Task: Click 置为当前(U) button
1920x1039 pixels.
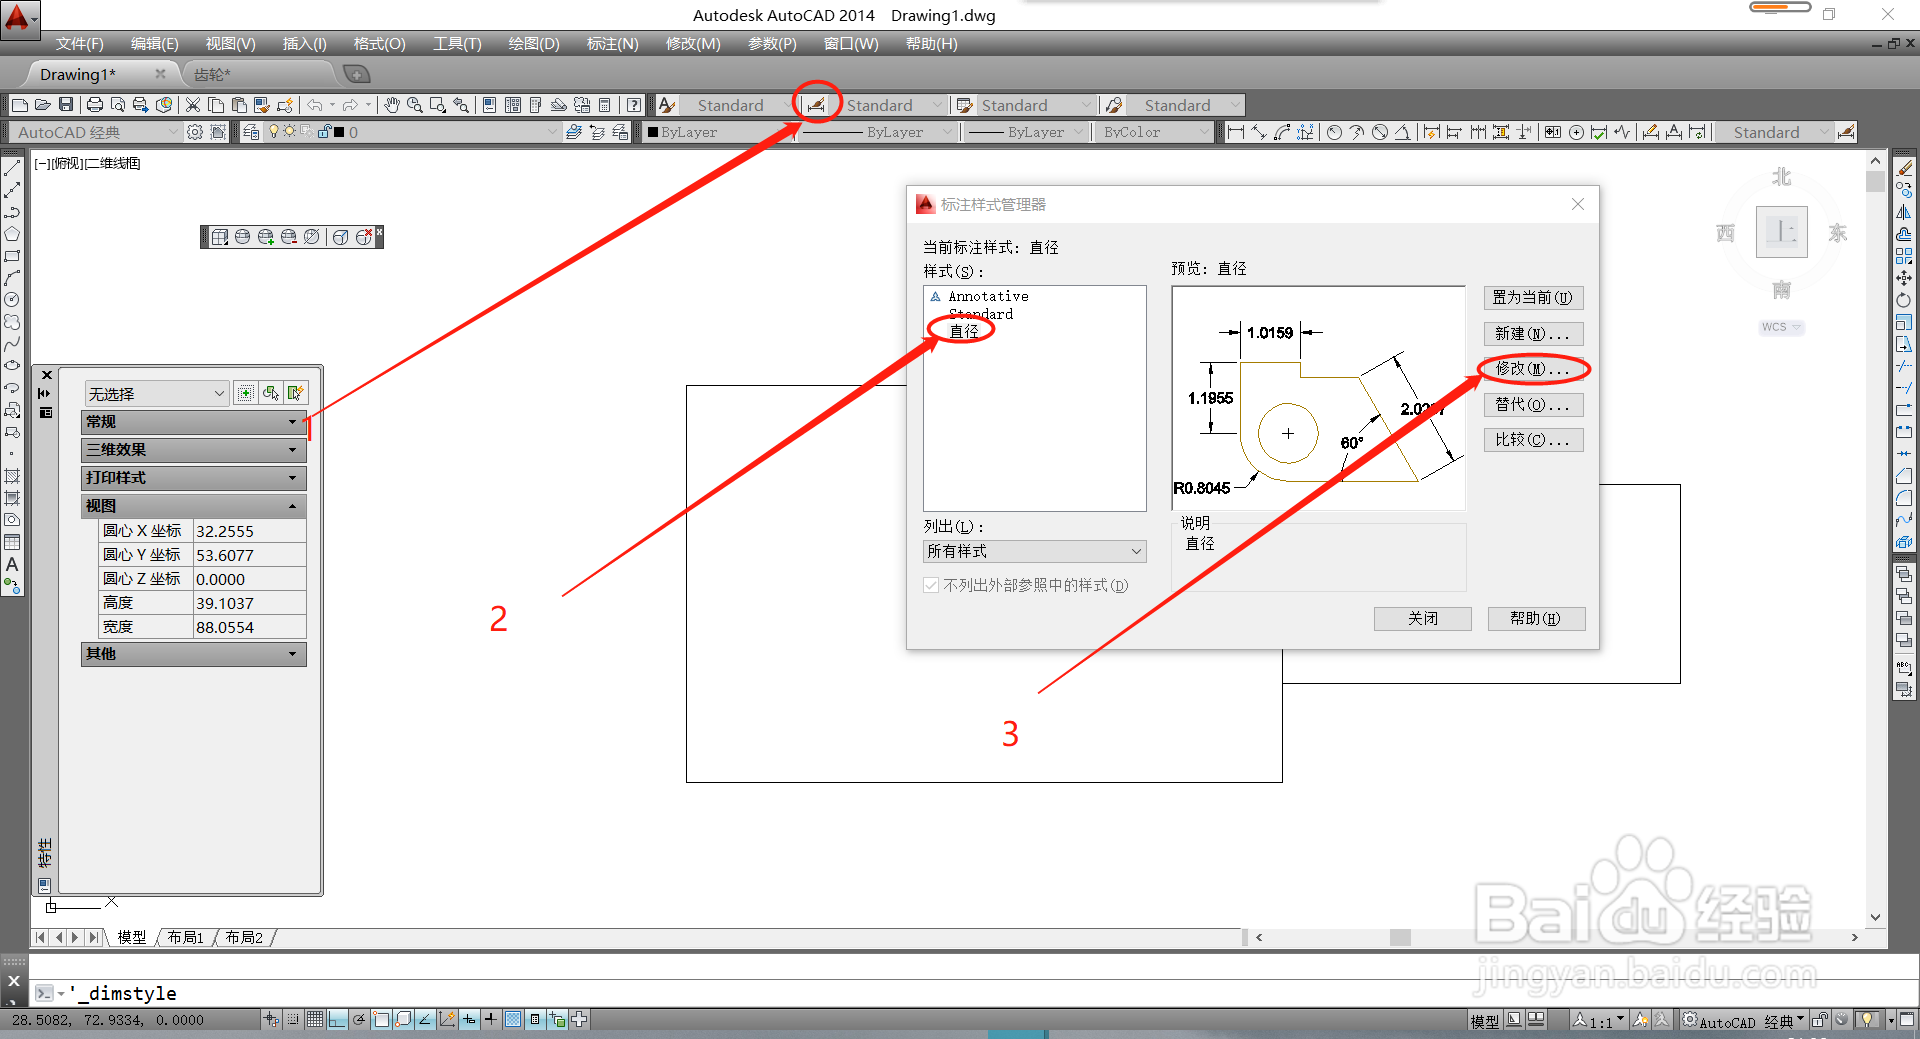Action: (1533, 297)
